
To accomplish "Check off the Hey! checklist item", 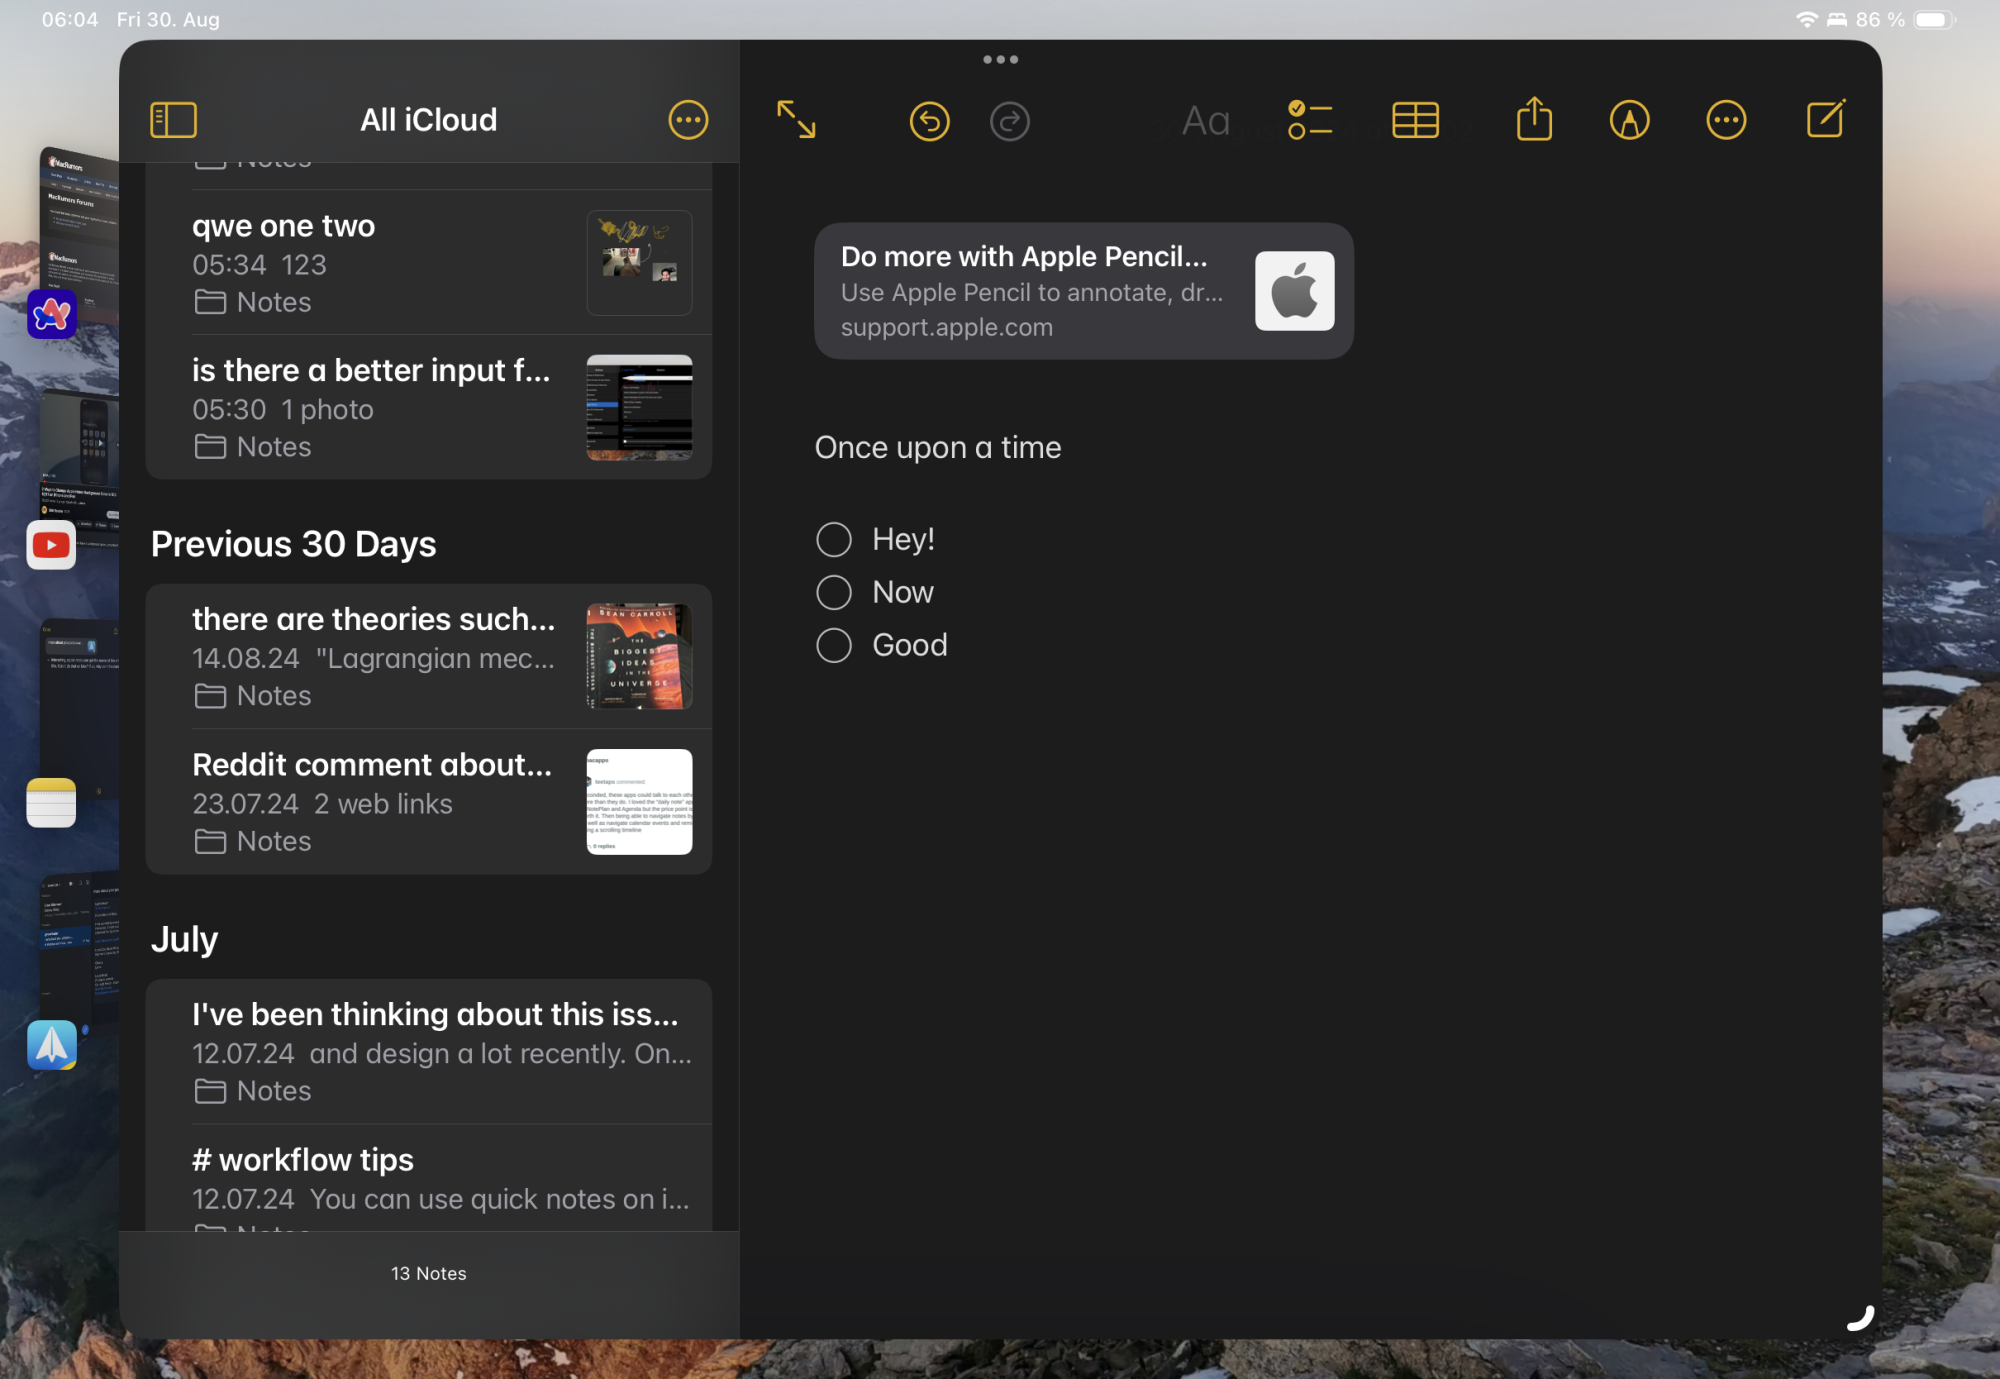I will coord(833,539).
